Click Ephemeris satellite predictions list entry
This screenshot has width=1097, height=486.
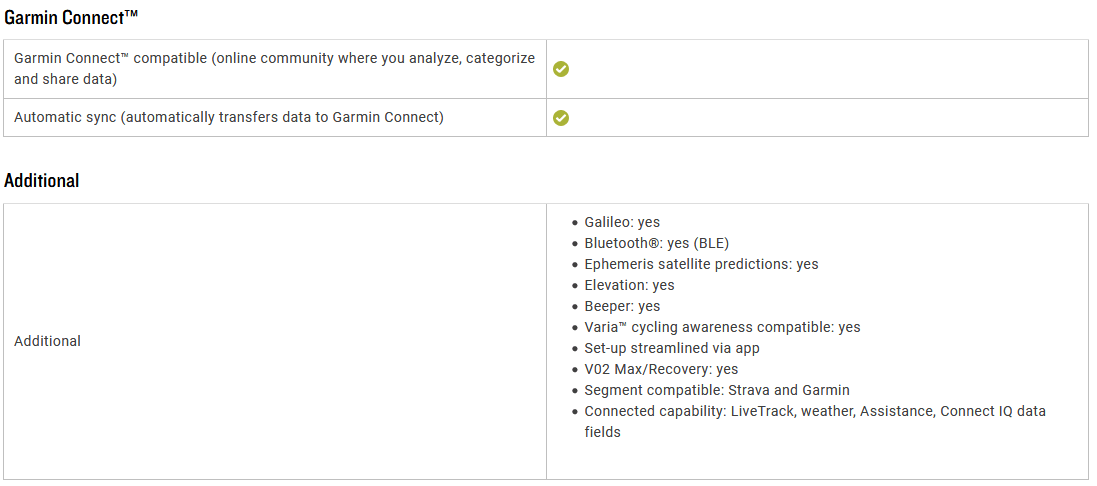(701, 264)
